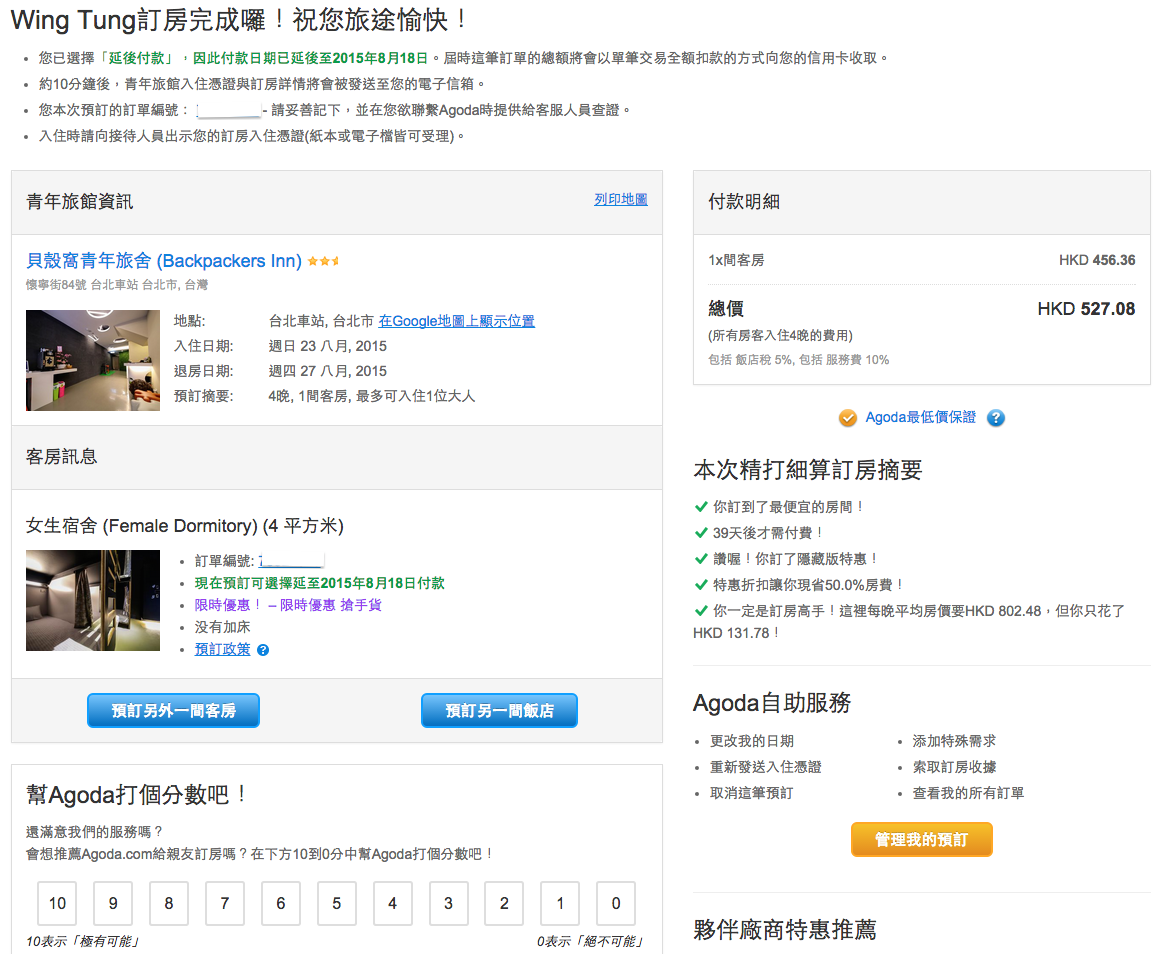Rate Agoda with score 0

(616, 903)
